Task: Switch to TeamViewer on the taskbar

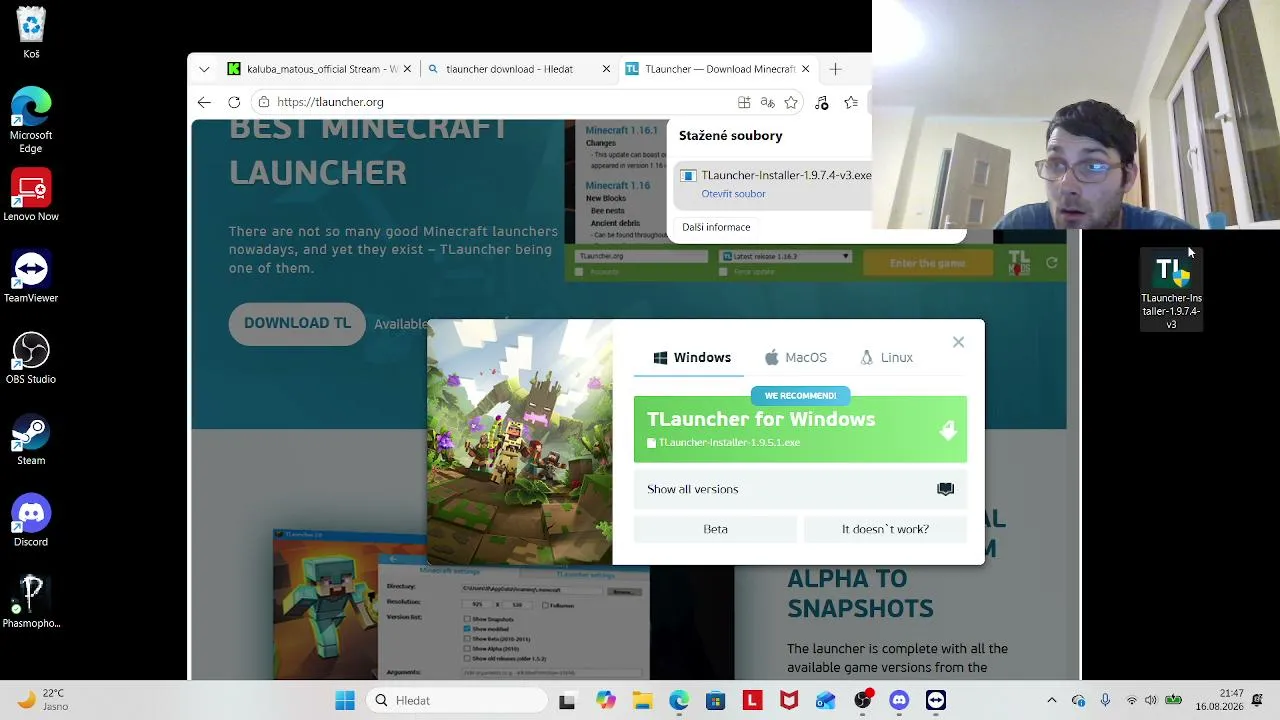Action: [x=936, y=700]
